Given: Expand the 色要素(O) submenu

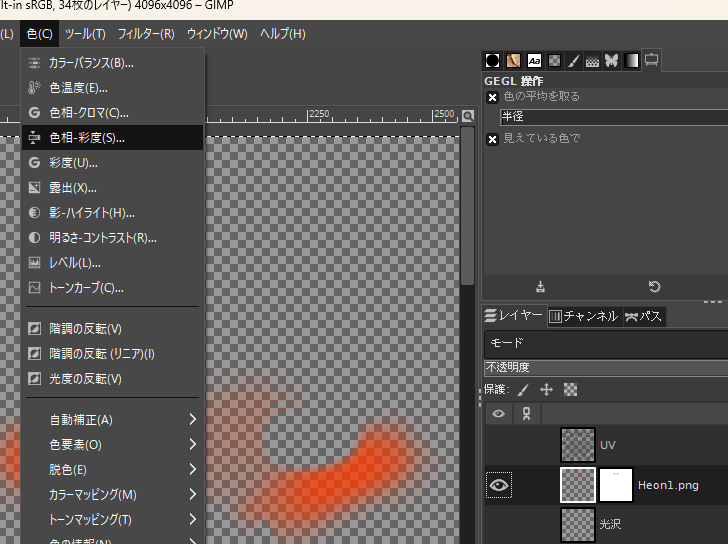Looking at the screenshot, I should pos(112,445).
